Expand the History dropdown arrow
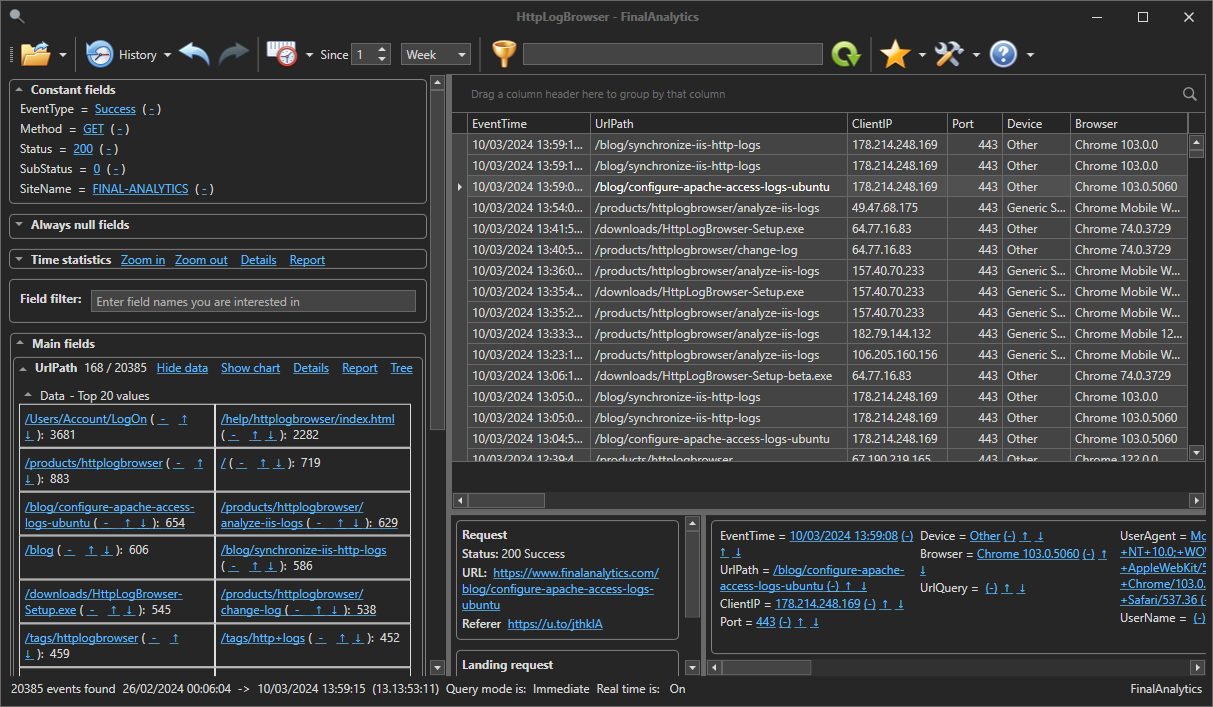Screen dimensions: 1213x707 tap(167, 55)
